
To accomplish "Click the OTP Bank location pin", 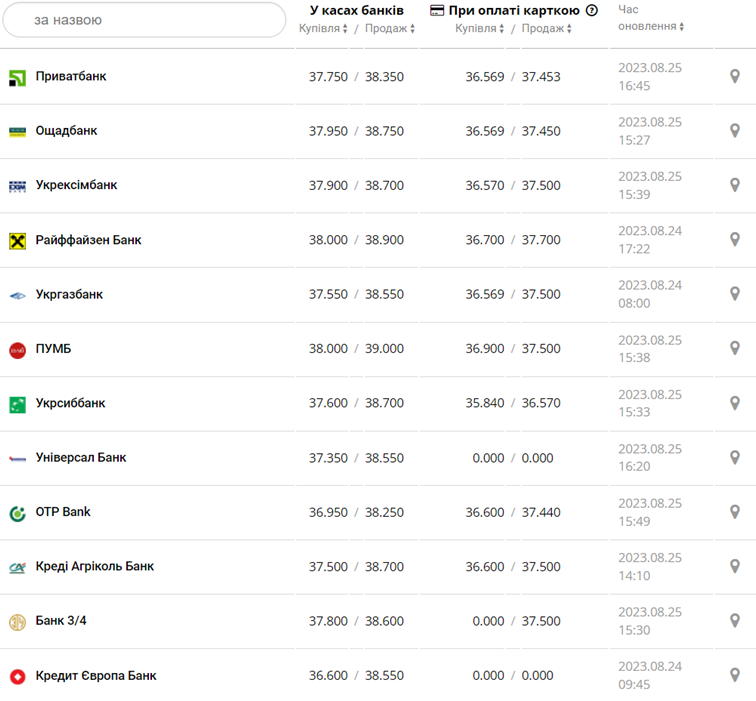I will click(734, 512).
